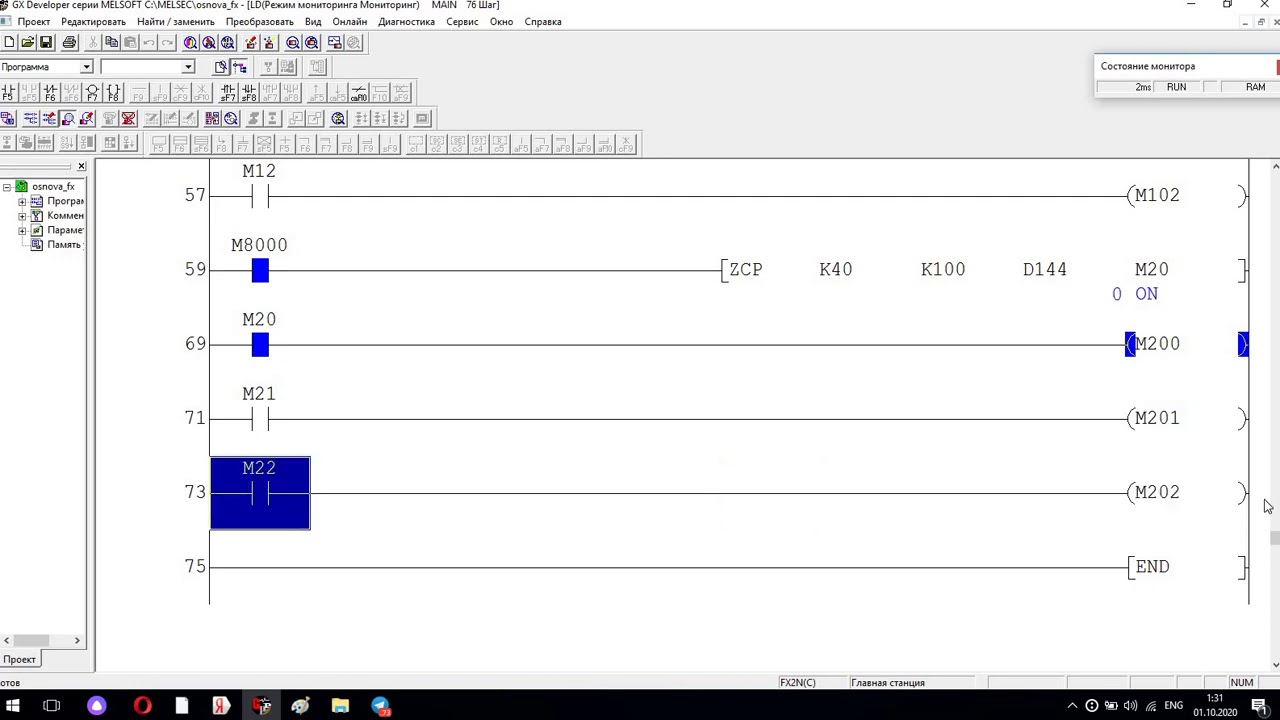Open the empty combo box dropdown arrow

point(187,67)
